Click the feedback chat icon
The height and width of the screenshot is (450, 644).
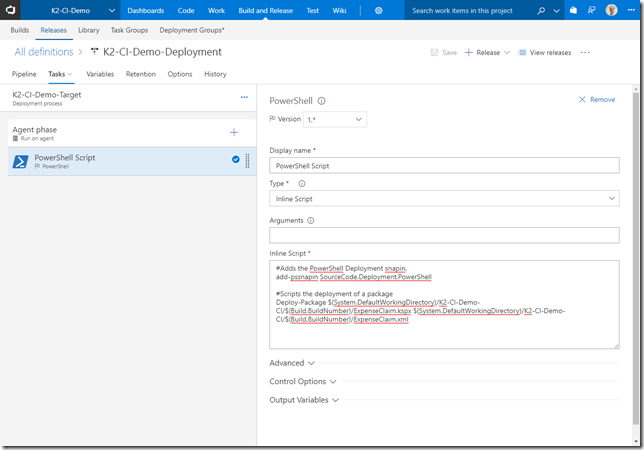coord(591,10)
